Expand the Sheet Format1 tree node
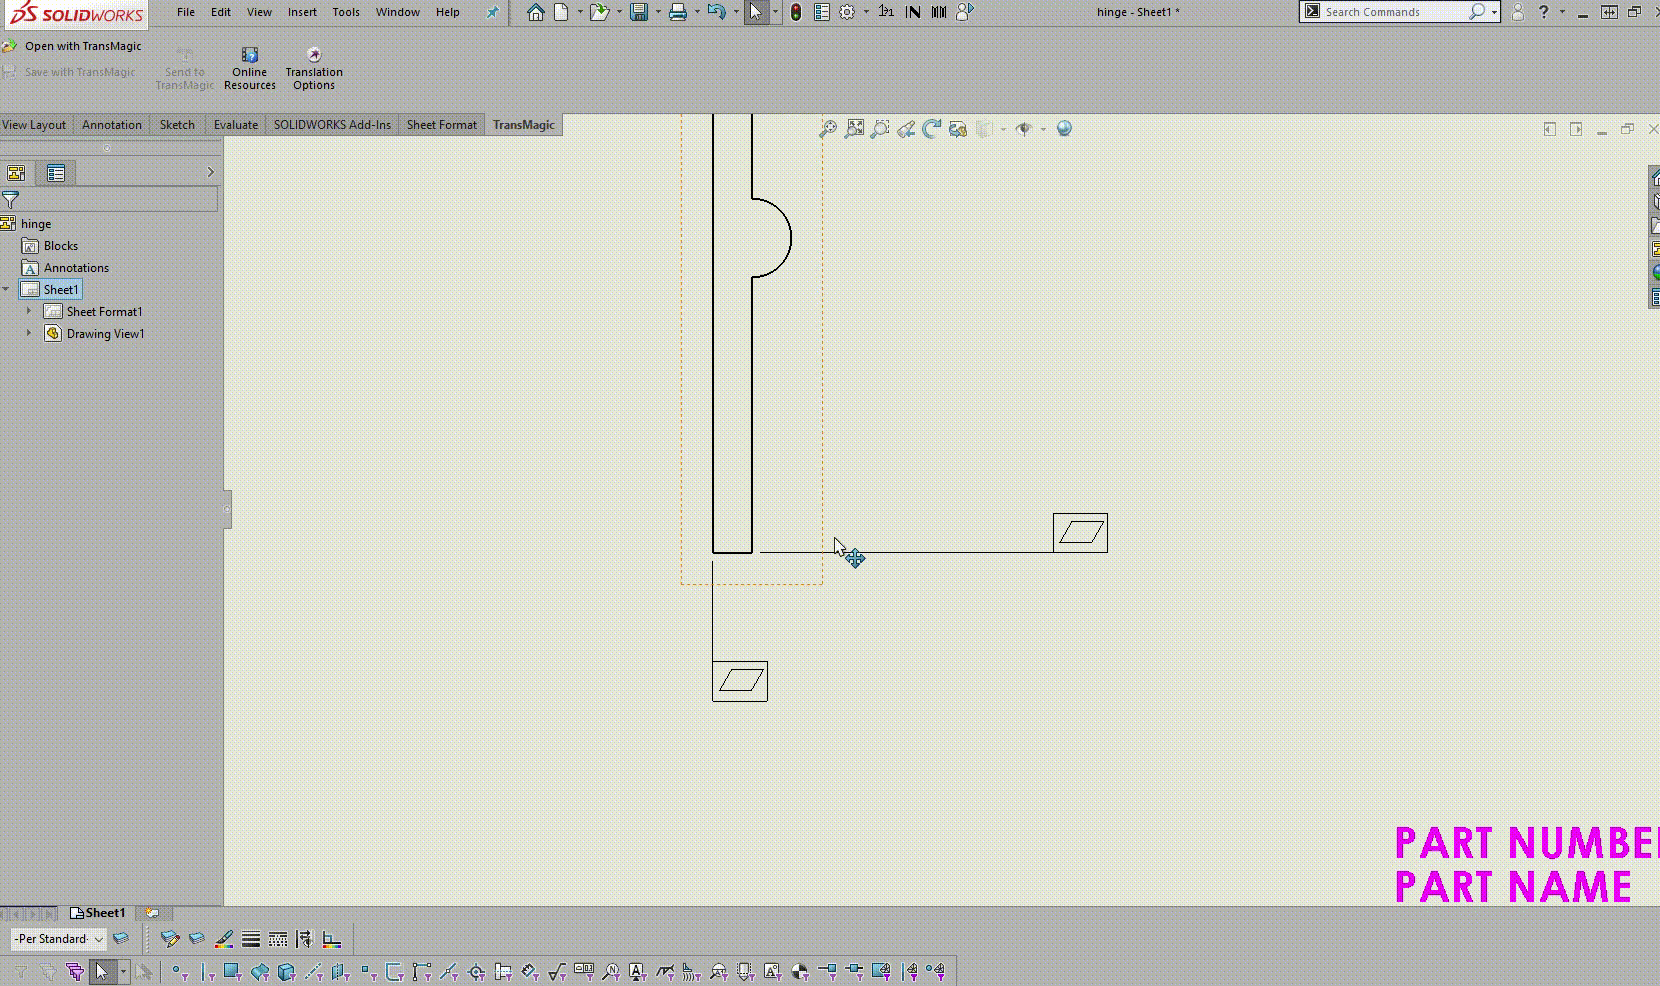Screen dimensions: 1660x986 [x=29, y=311]
